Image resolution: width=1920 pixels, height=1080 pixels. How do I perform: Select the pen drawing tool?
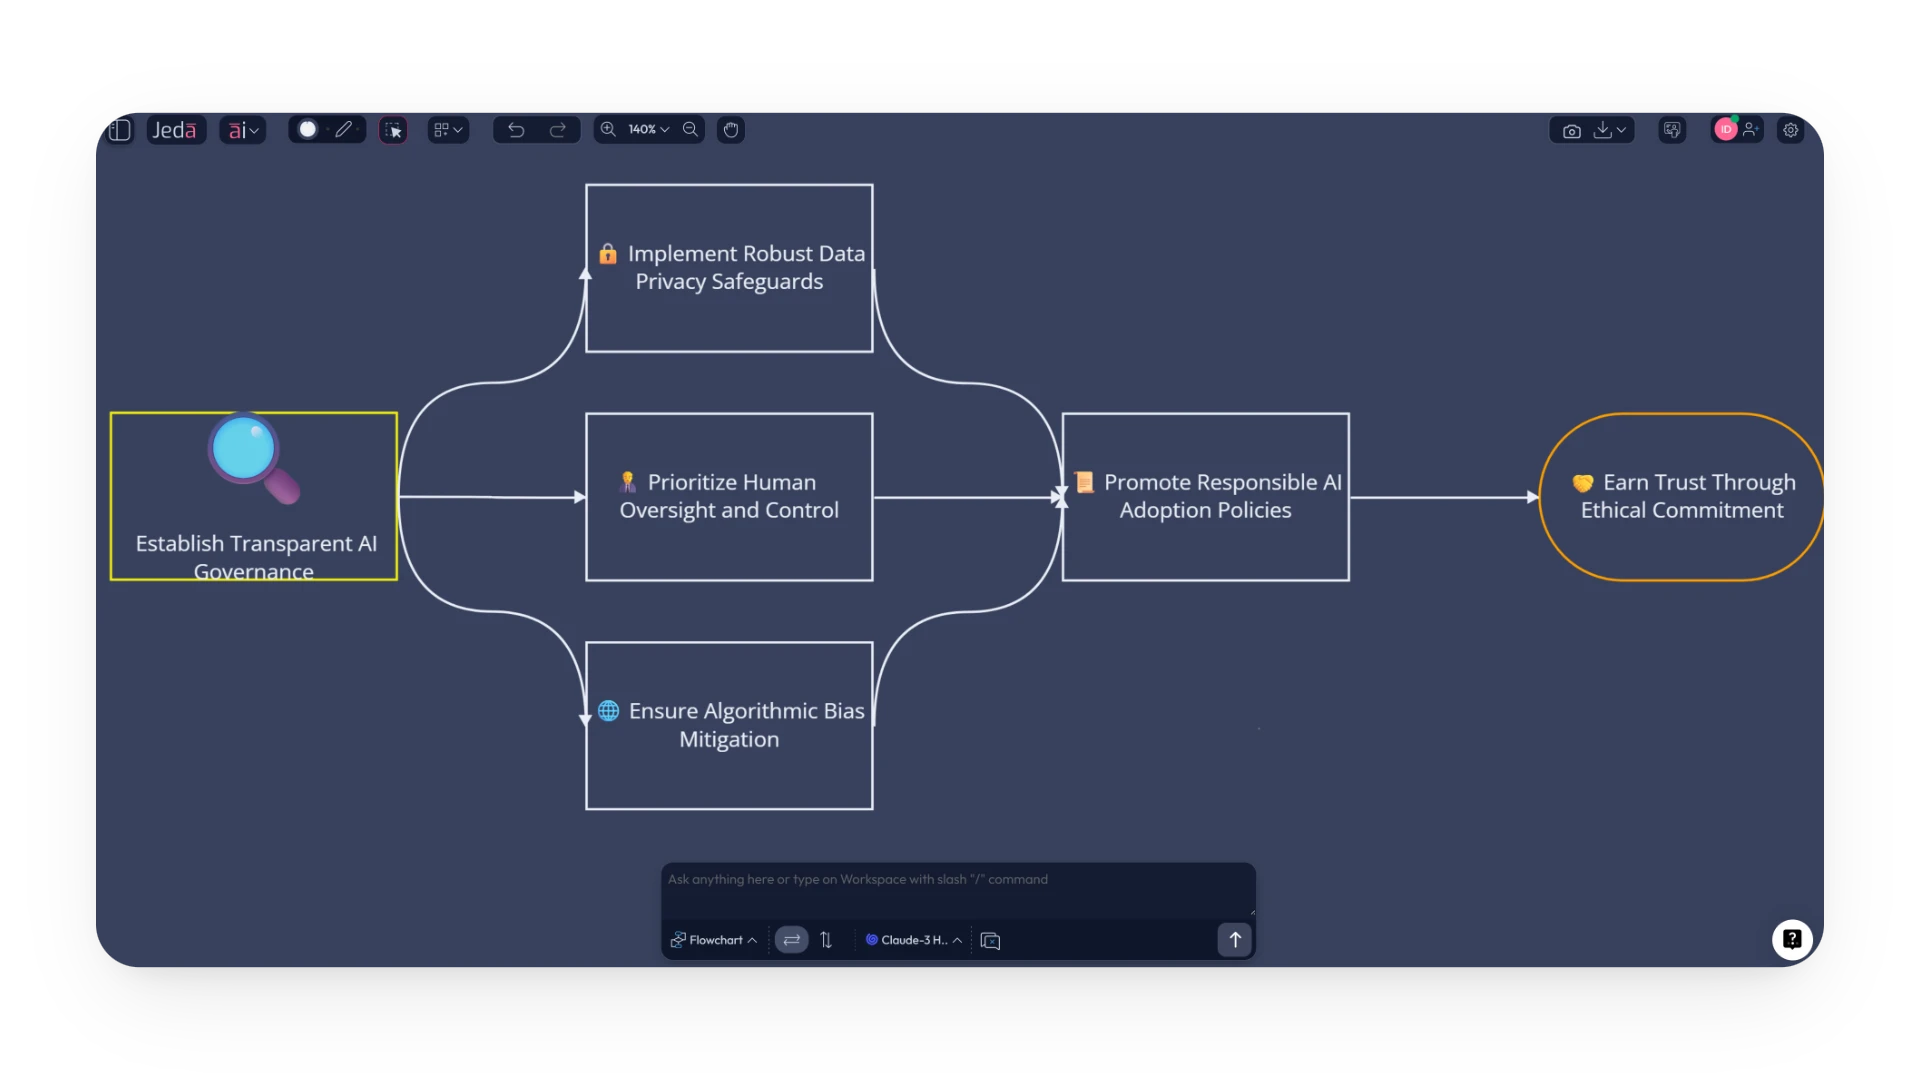tap(344, 129)
